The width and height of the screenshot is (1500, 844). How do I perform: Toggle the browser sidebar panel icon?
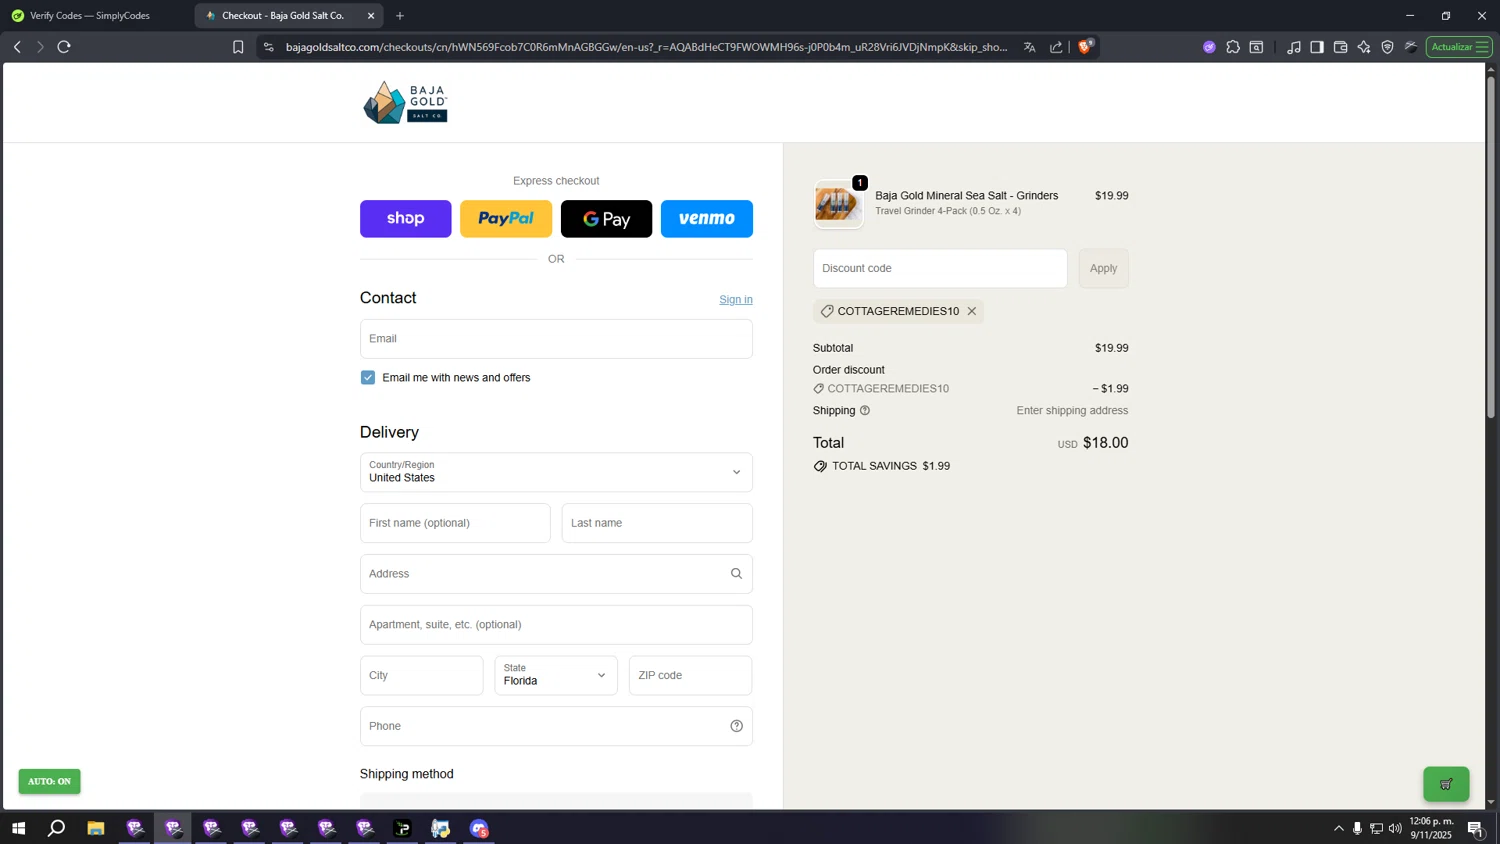(x=1317, y=47)
